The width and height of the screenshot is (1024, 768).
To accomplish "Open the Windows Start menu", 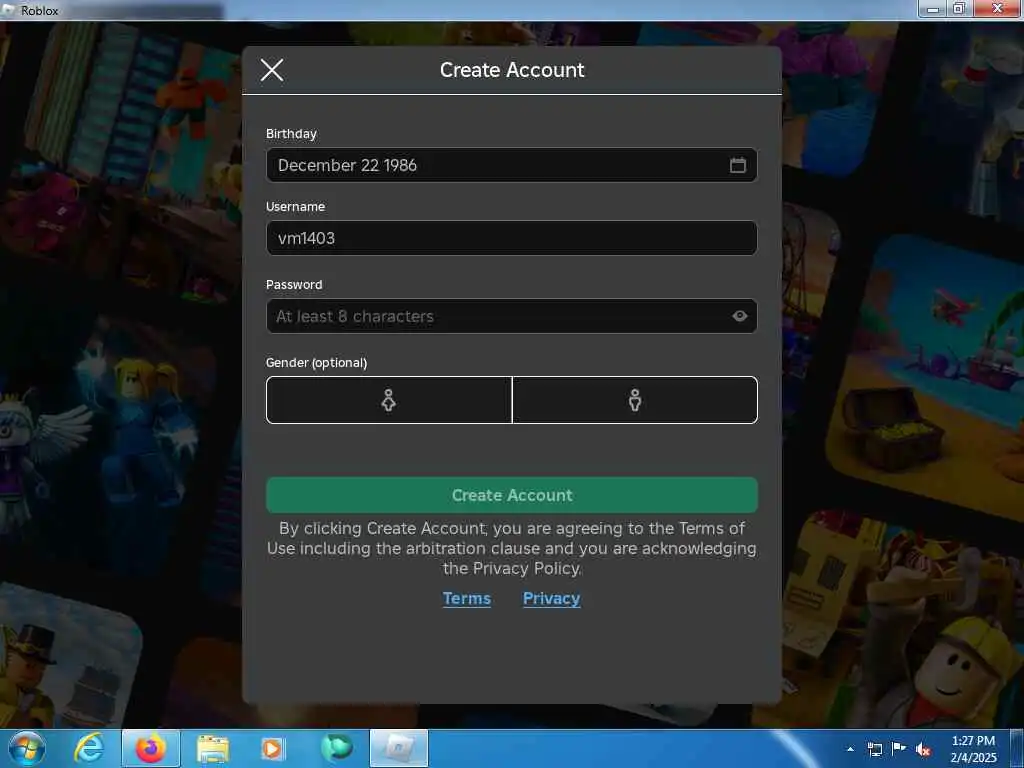I will (27, 748).
